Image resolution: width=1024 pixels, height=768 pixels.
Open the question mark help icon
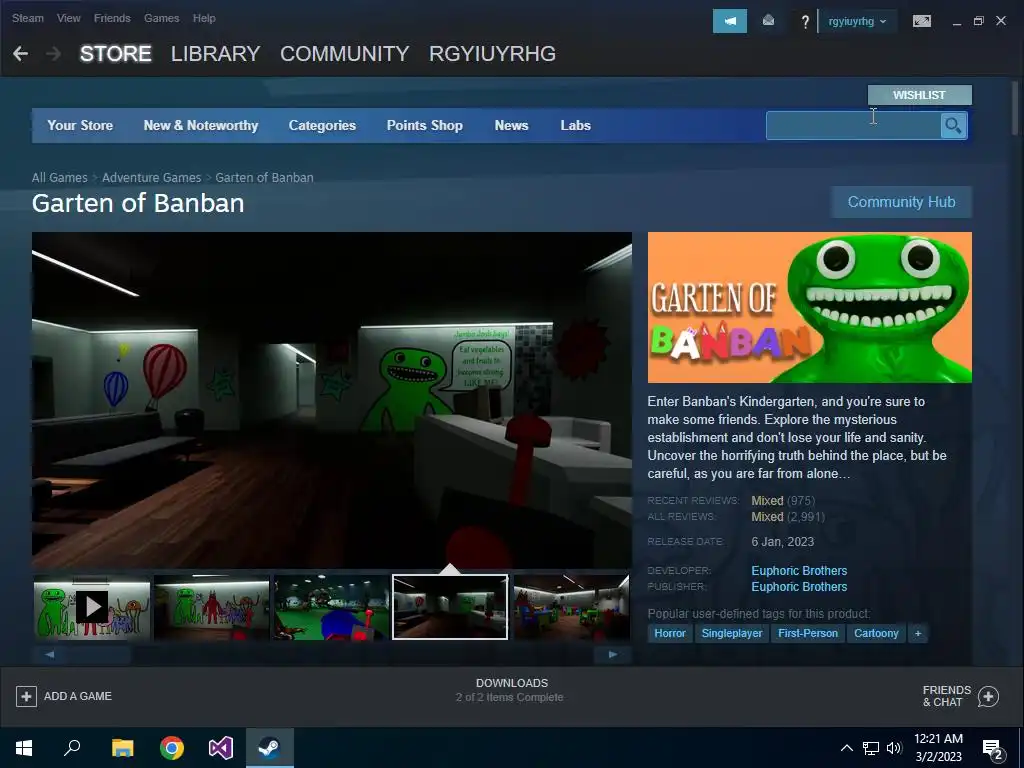[x=805, y=22]
